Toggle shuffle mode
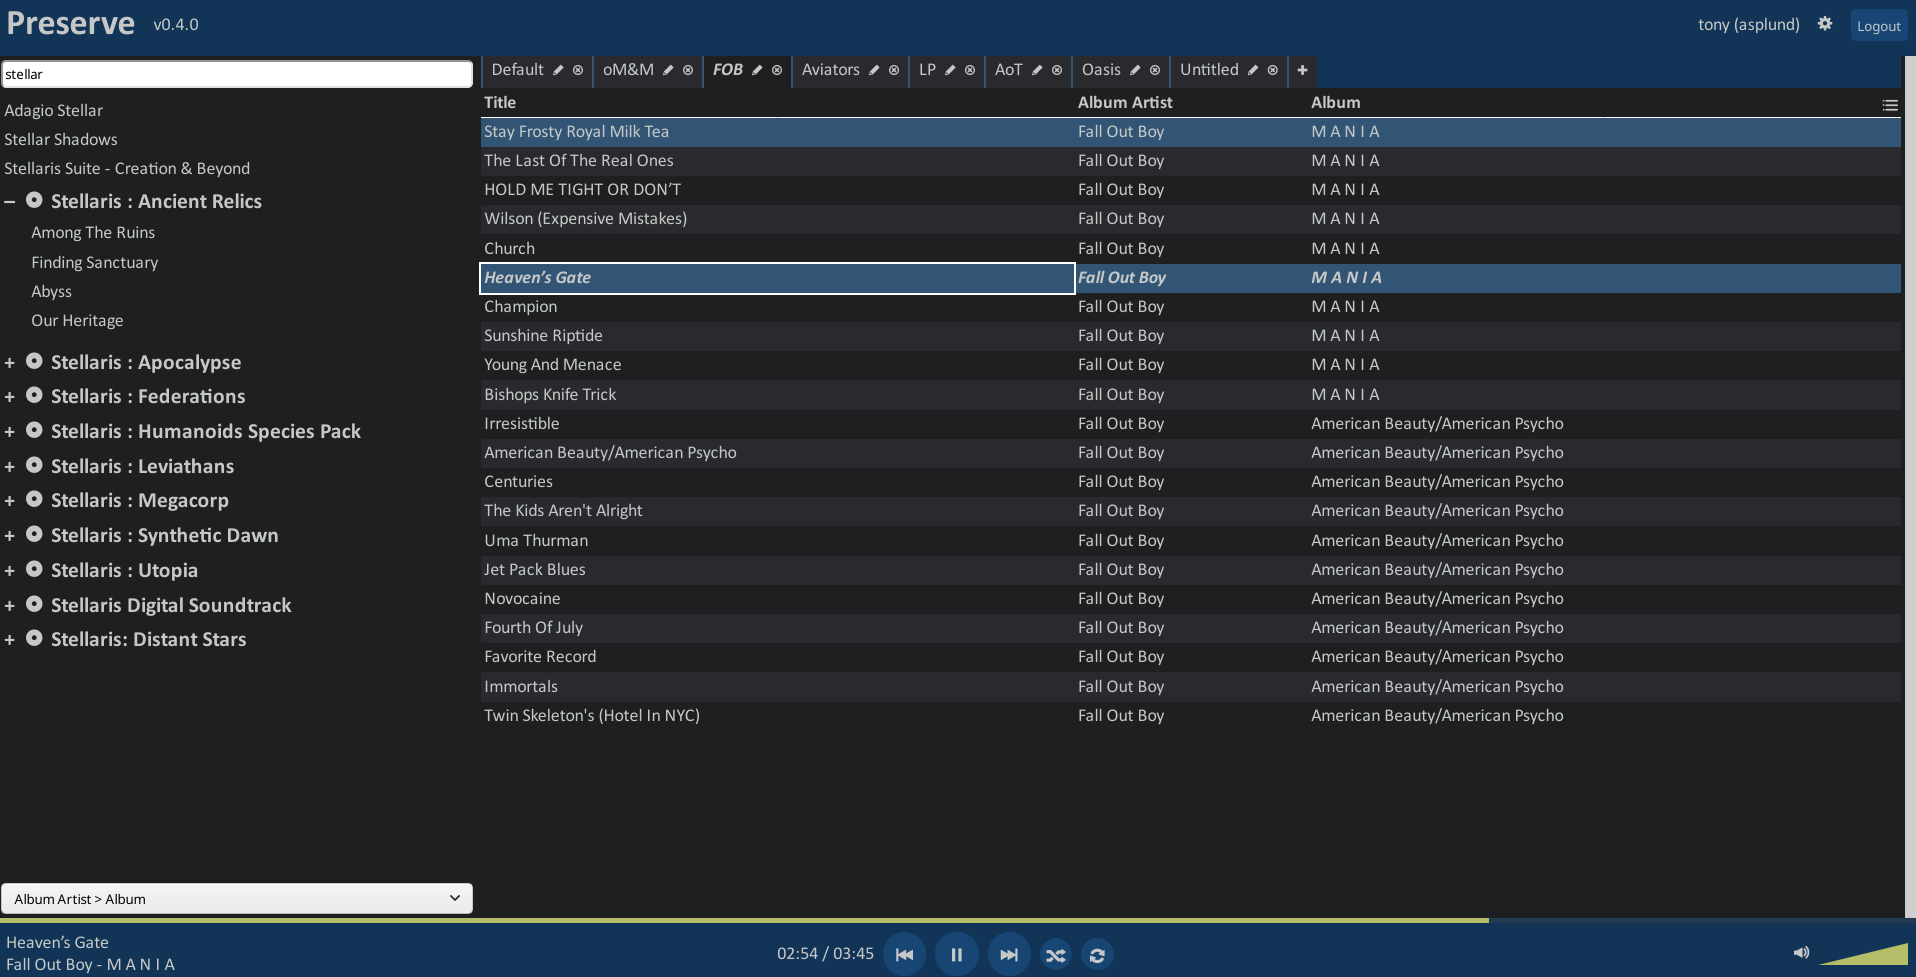The width and height of the screenshot is (1916, 977). tap(1056, 955)
